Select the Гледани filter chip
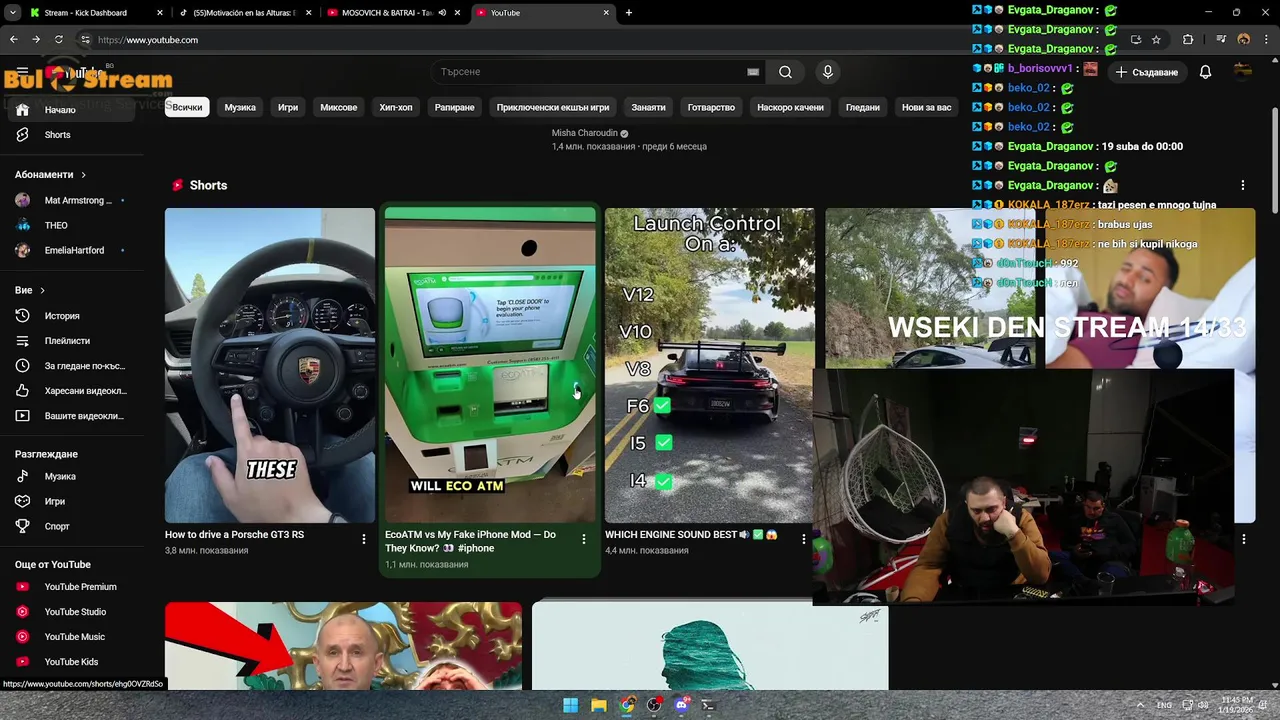 coord(863,107)
